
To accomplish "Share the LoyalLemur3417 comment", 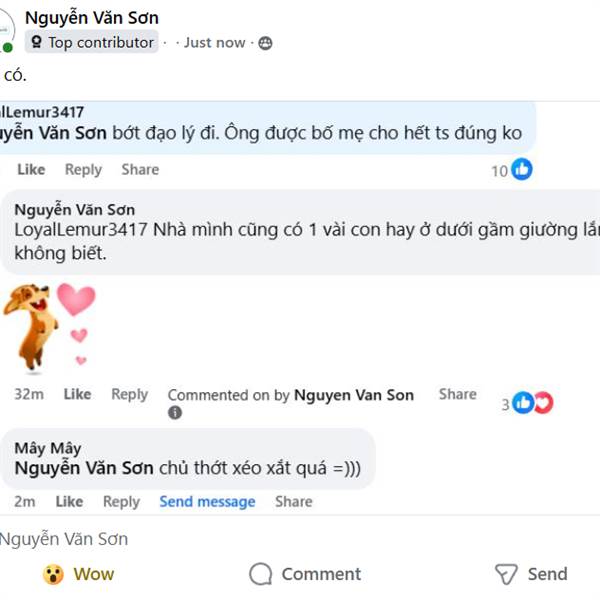I will pyautogui.click(x=140, y=170).
